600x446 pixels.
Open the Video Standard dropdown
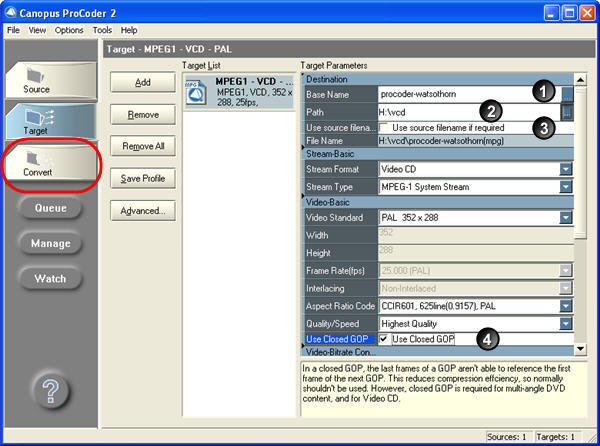[x=566, y=218]
